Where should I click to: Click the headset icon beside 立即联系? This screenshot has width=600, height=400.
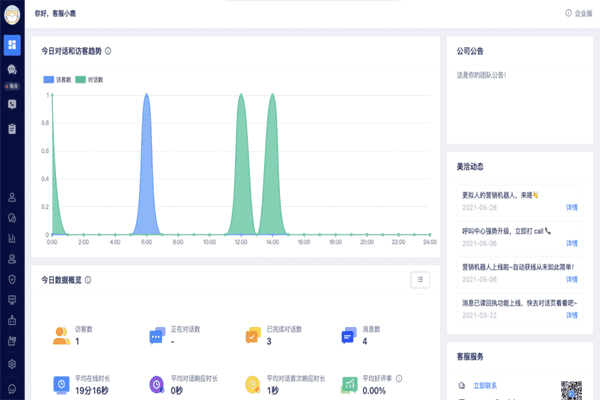[x=461, y=386]
